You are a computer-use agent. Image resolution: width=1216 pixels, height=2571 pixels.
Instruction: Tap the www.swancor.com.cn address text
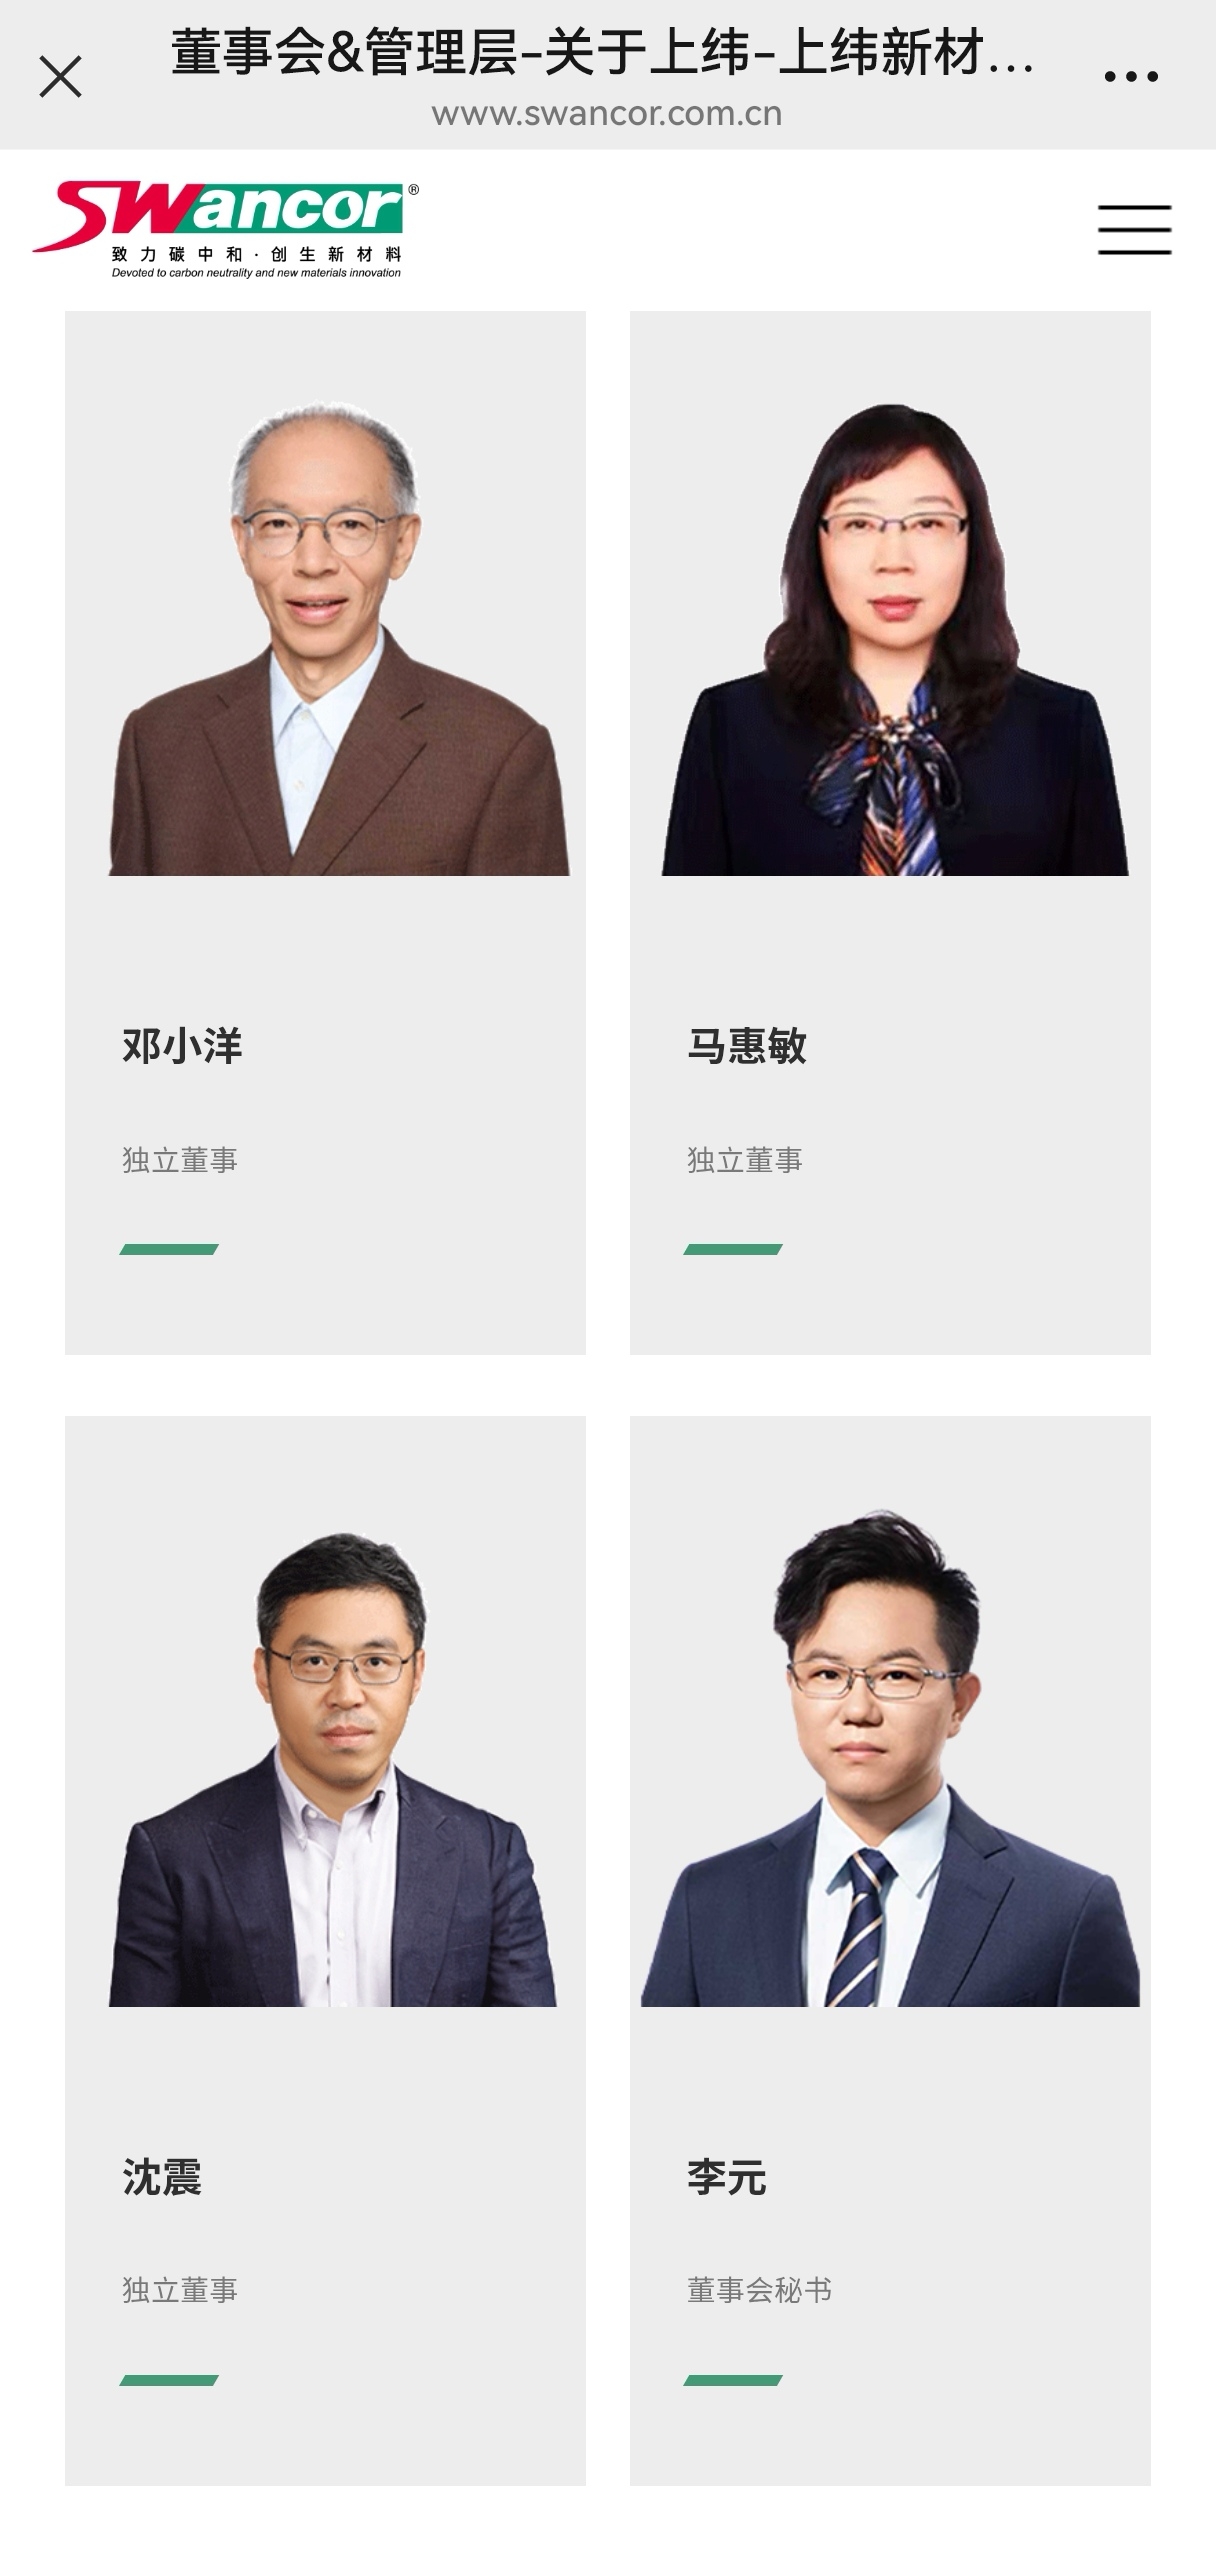(606, 114)
